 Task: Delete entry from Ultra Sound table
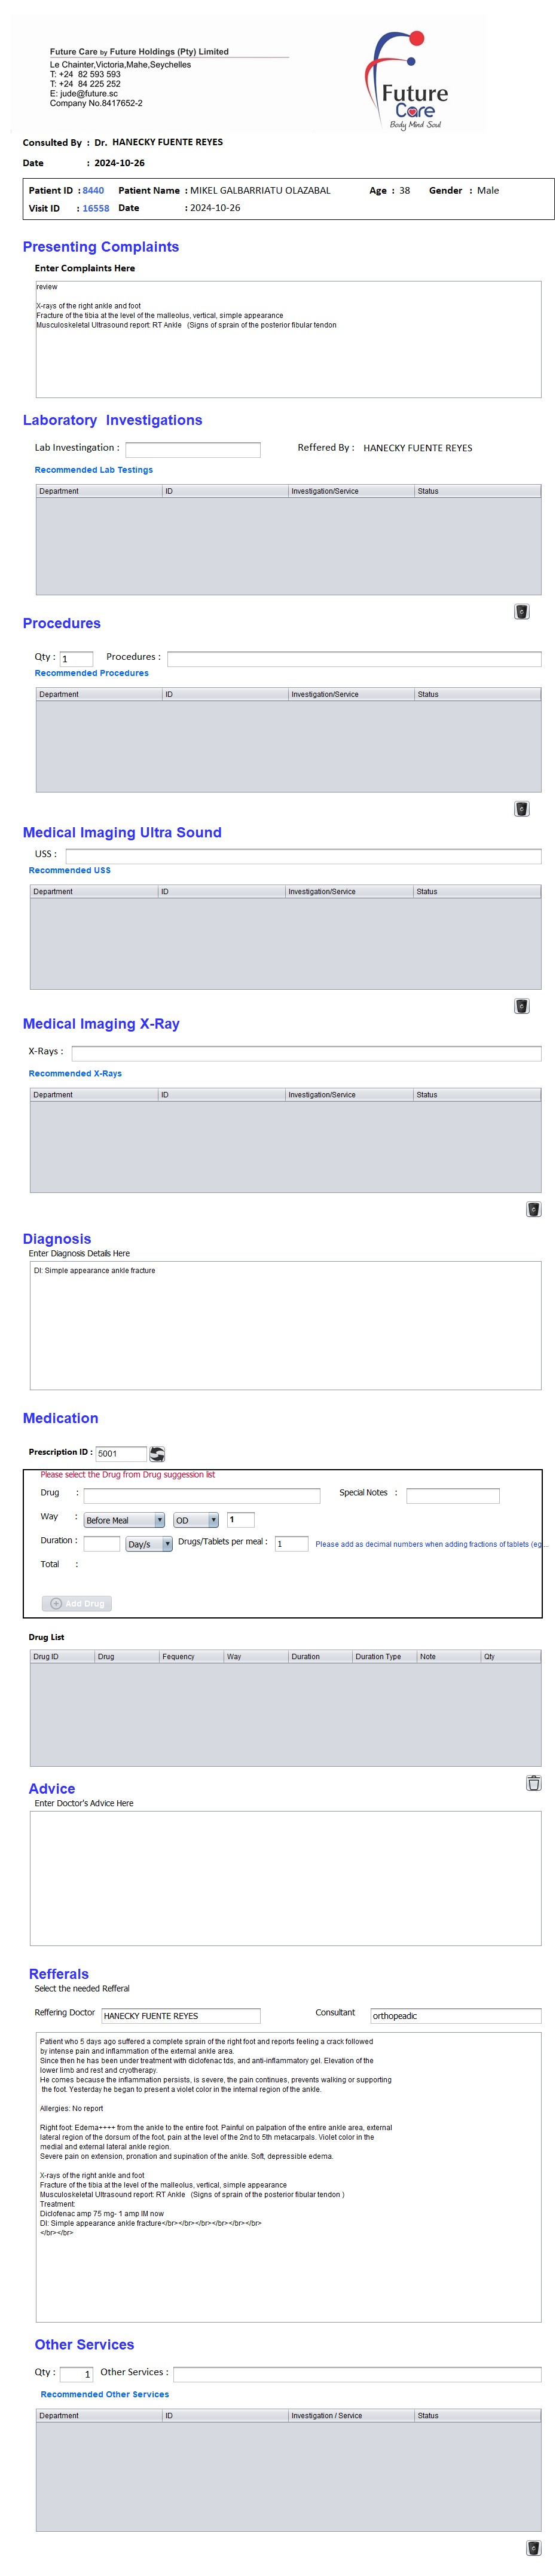coord(521,1006)
